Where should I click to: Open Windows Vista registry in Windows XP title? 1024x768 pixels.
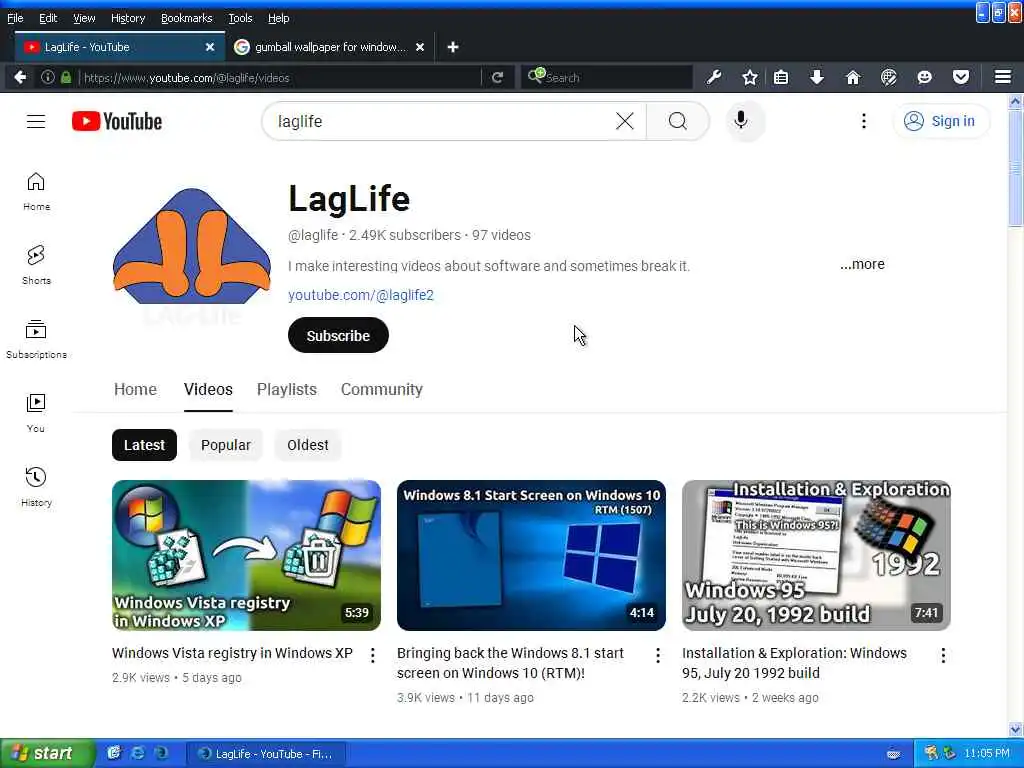point(232,653)
